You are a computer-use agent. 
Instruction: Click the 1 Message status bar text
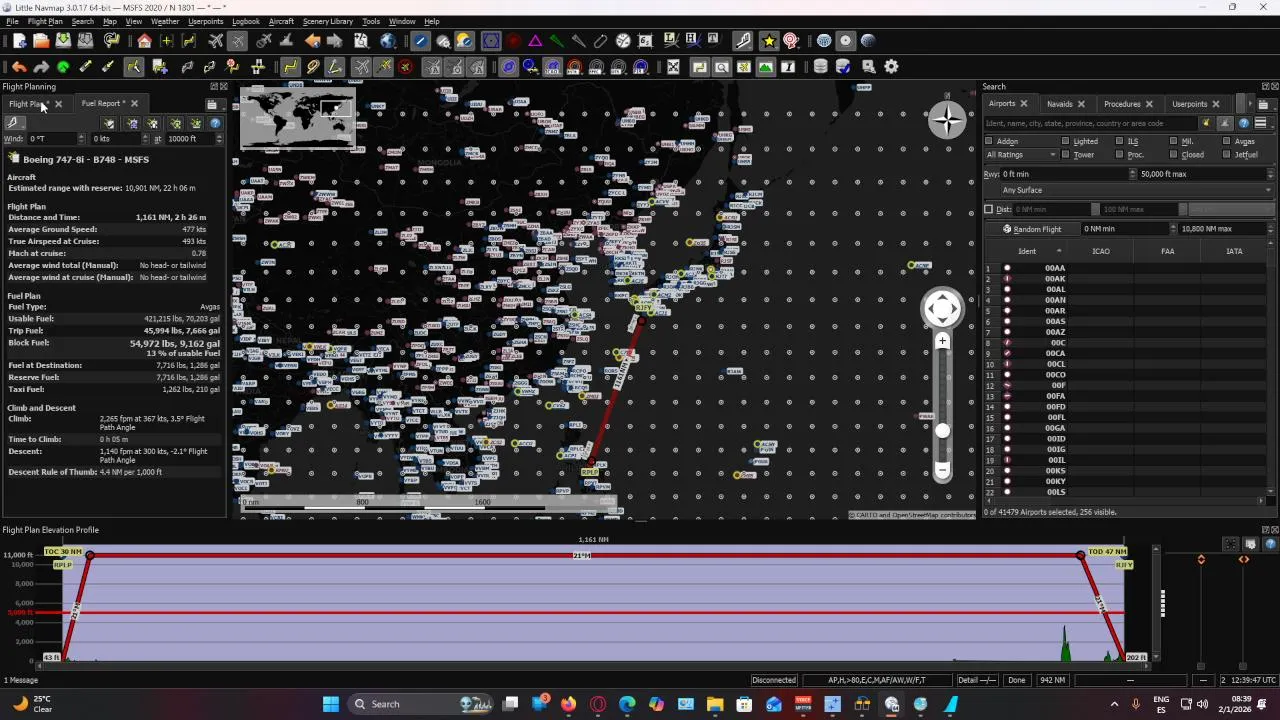21,680
